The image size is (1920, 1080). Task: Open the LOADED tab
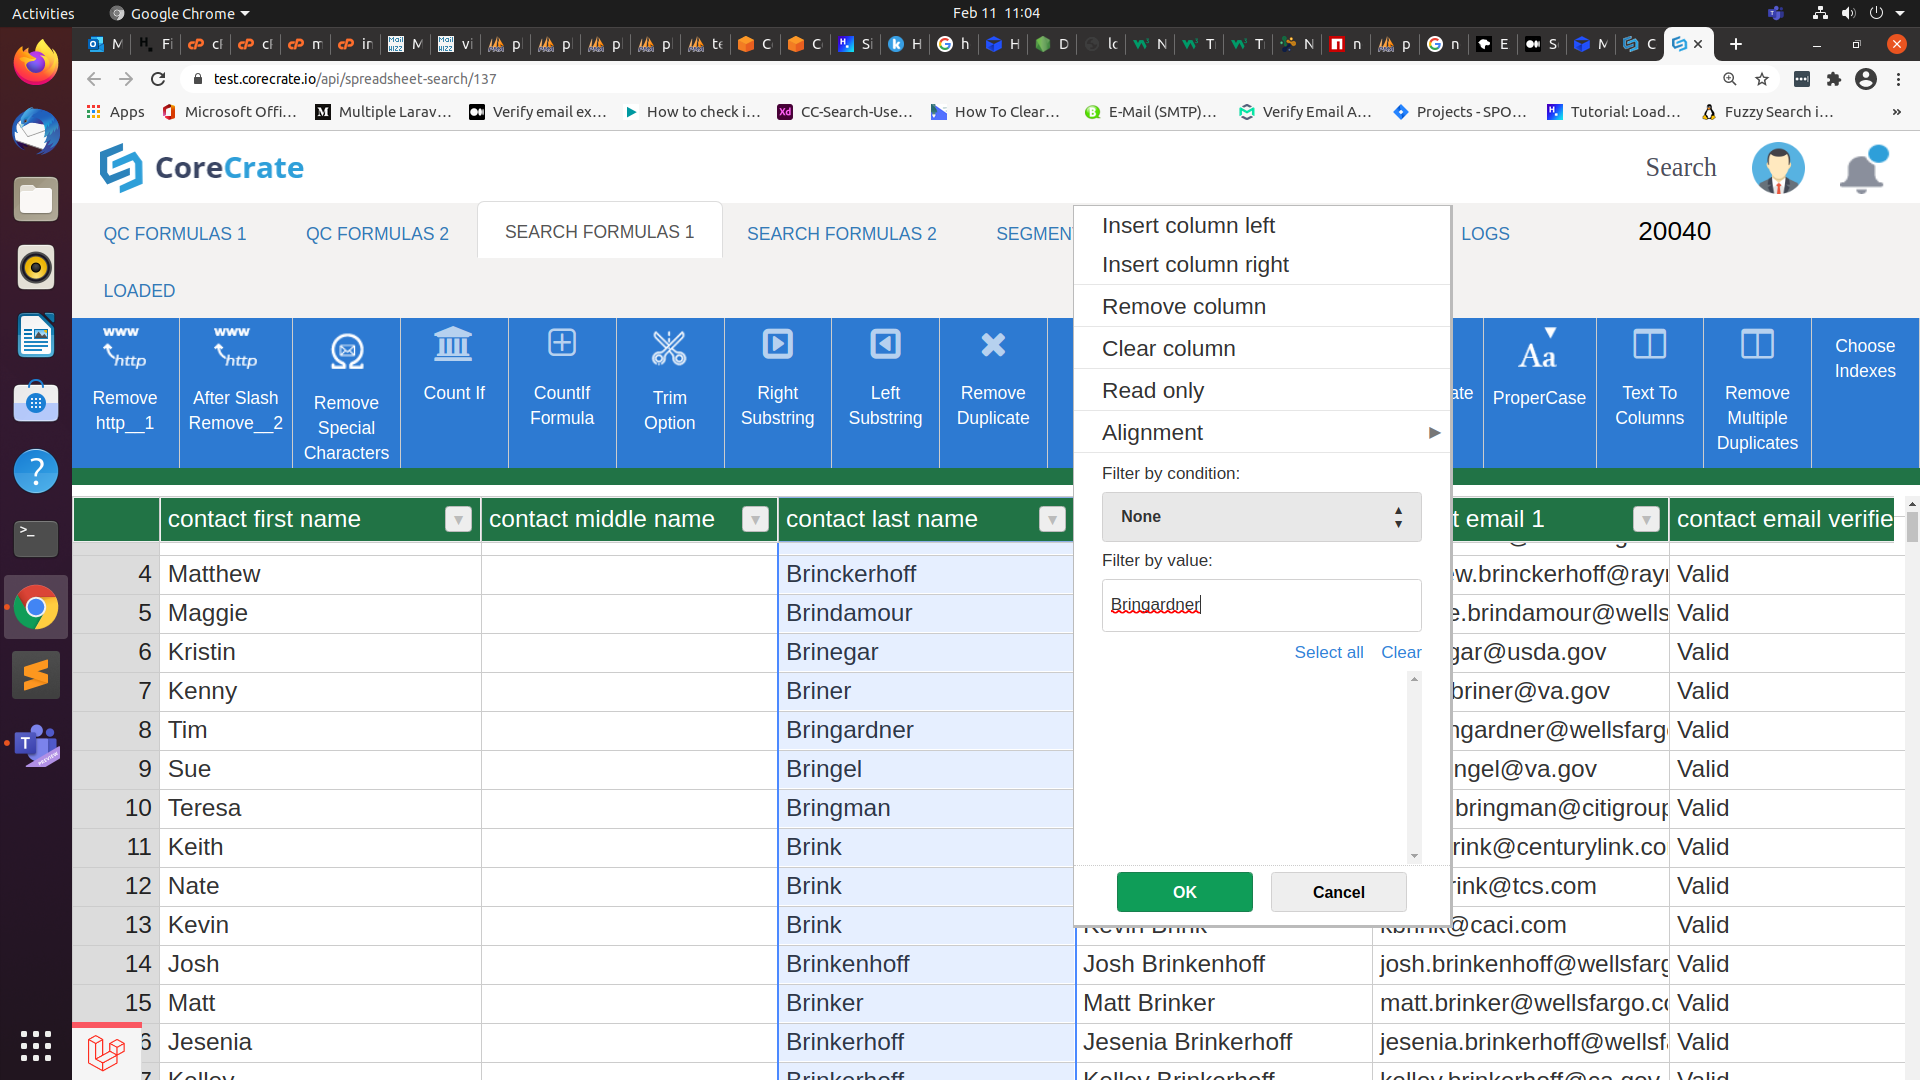139,291
